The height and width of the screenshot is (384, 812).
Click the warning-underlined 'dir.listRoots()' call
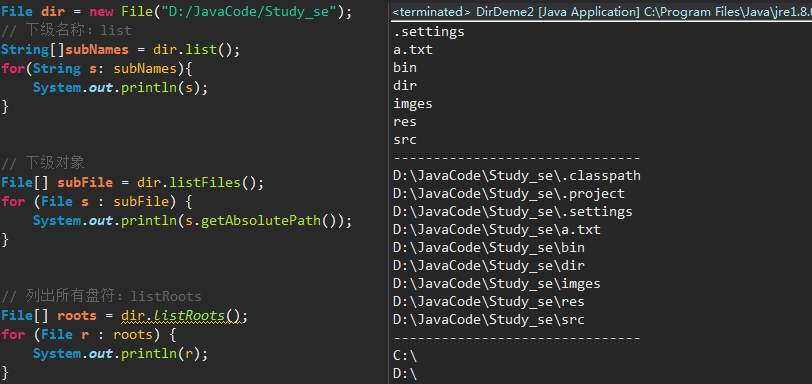[181, 316]
